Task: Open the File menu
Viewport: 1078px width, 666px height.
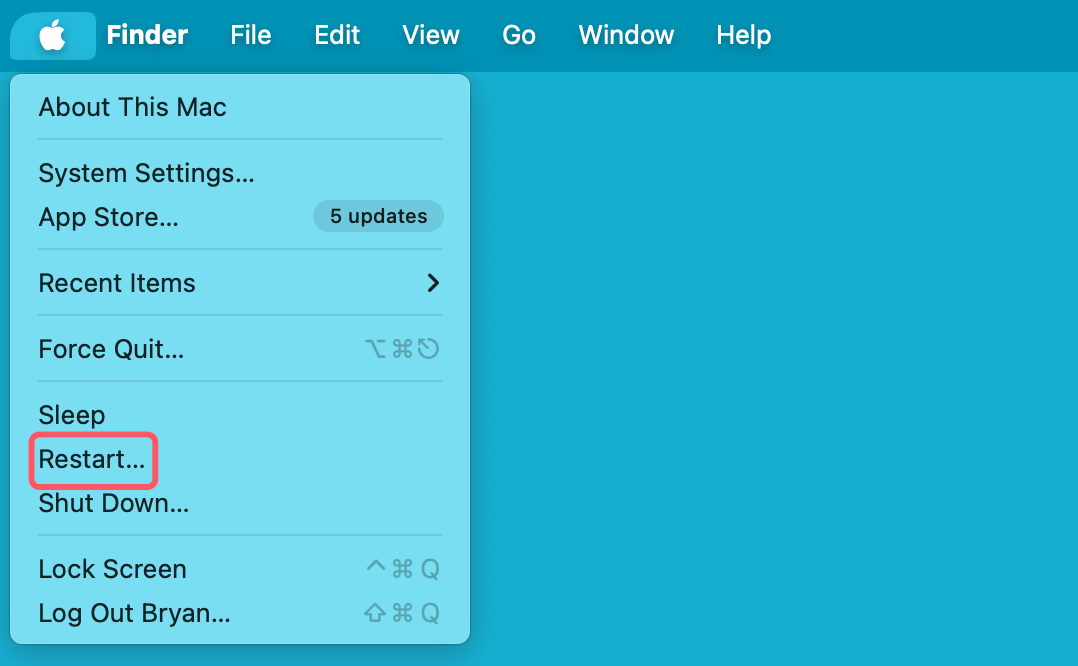Action: pos(250,35)
